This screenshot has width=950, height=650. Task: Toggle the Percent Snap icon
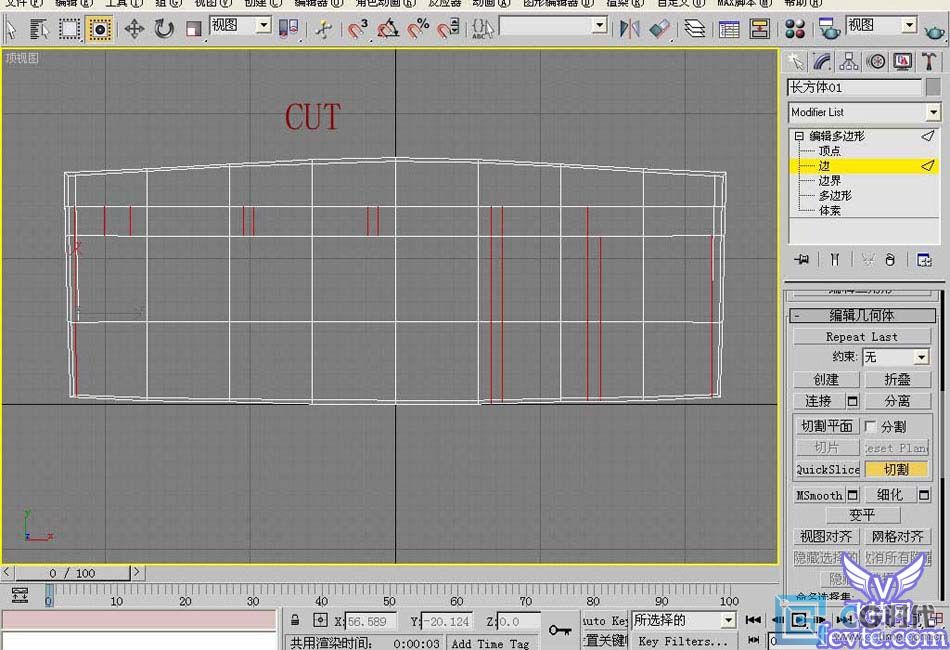click(418, 28)
